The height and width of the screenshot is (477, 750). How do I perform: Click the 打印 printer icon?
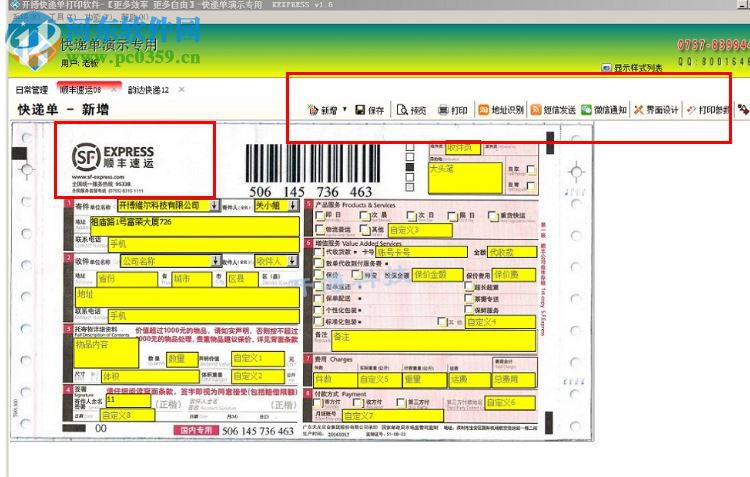click(x=443, y=110)
